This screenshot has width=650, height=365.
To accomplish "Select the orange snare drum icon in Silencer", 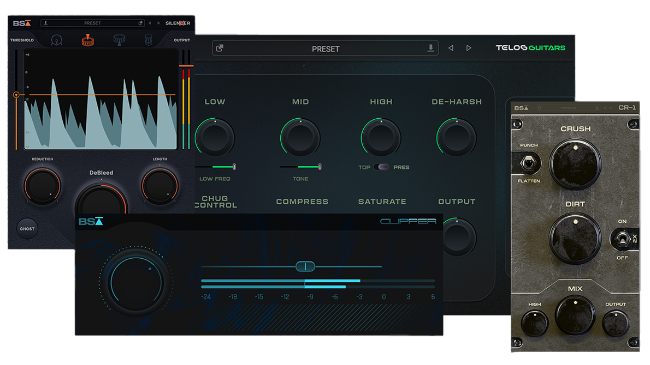I will pos(87,40).
